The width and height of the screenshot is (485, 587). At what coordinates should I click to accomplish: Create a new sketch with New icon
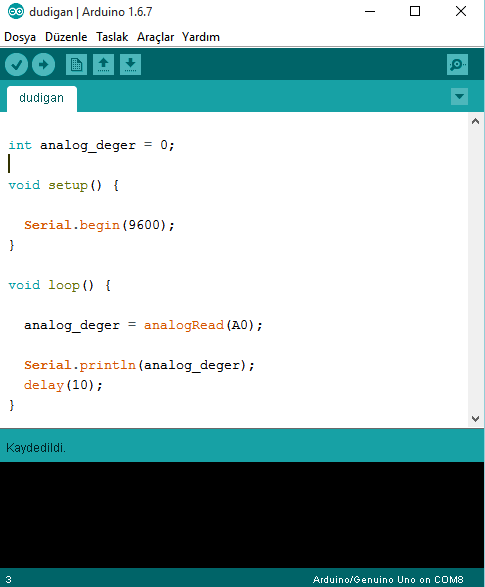click(x=76, y=64)
